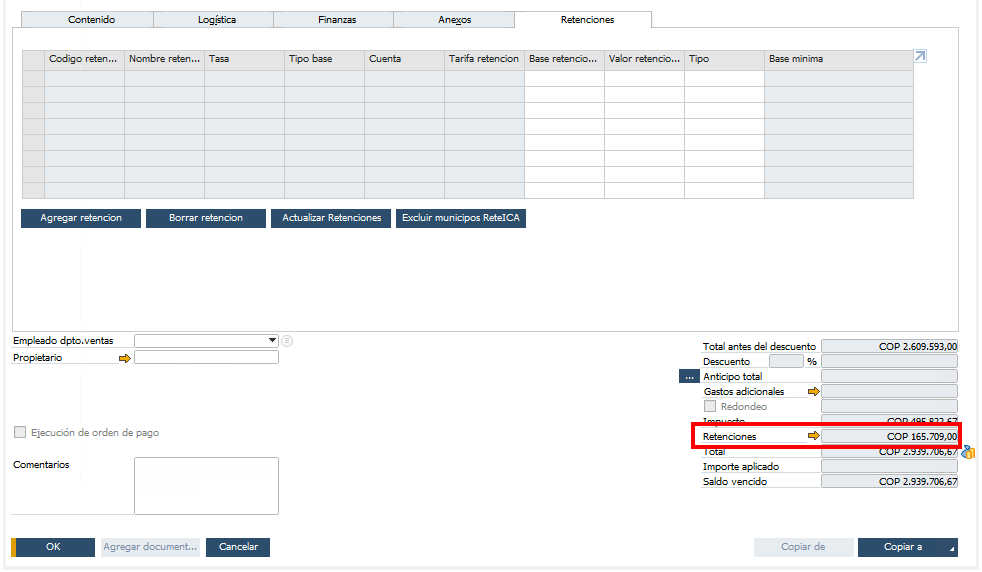Click the Gastos adicionales orange link arrow
This screenshot has height=572, width=982.
[x=813, y=392]
